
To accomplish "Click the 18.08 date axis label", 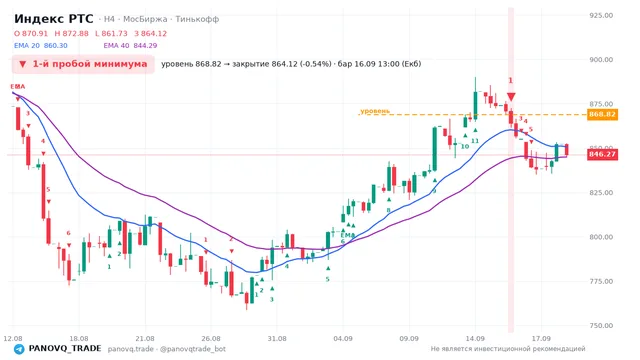I will coord(79,339).
